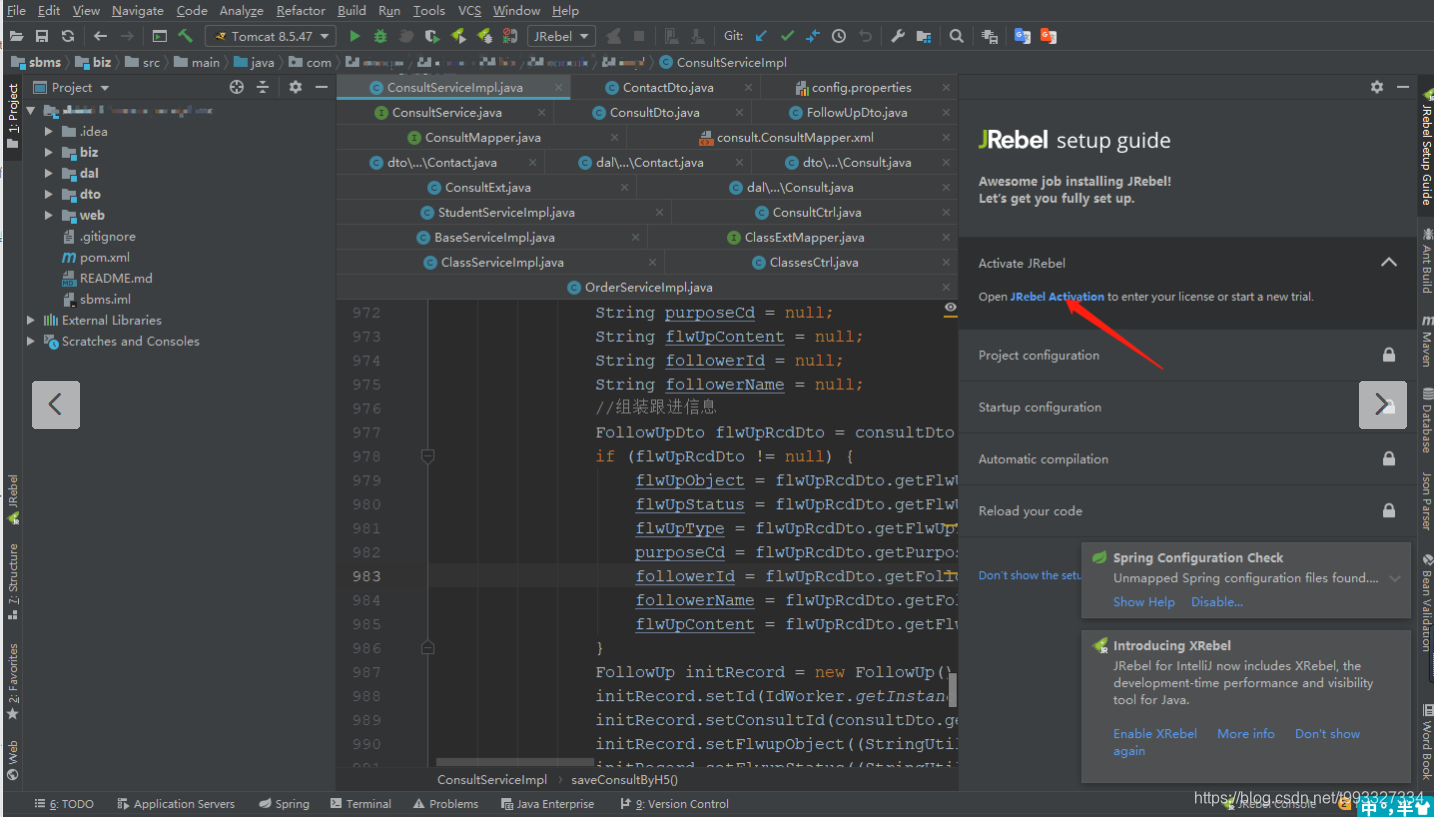1434x817 pixels.
Task: Debug with JRebel rocket-bug icon
Action: point(485,36)
